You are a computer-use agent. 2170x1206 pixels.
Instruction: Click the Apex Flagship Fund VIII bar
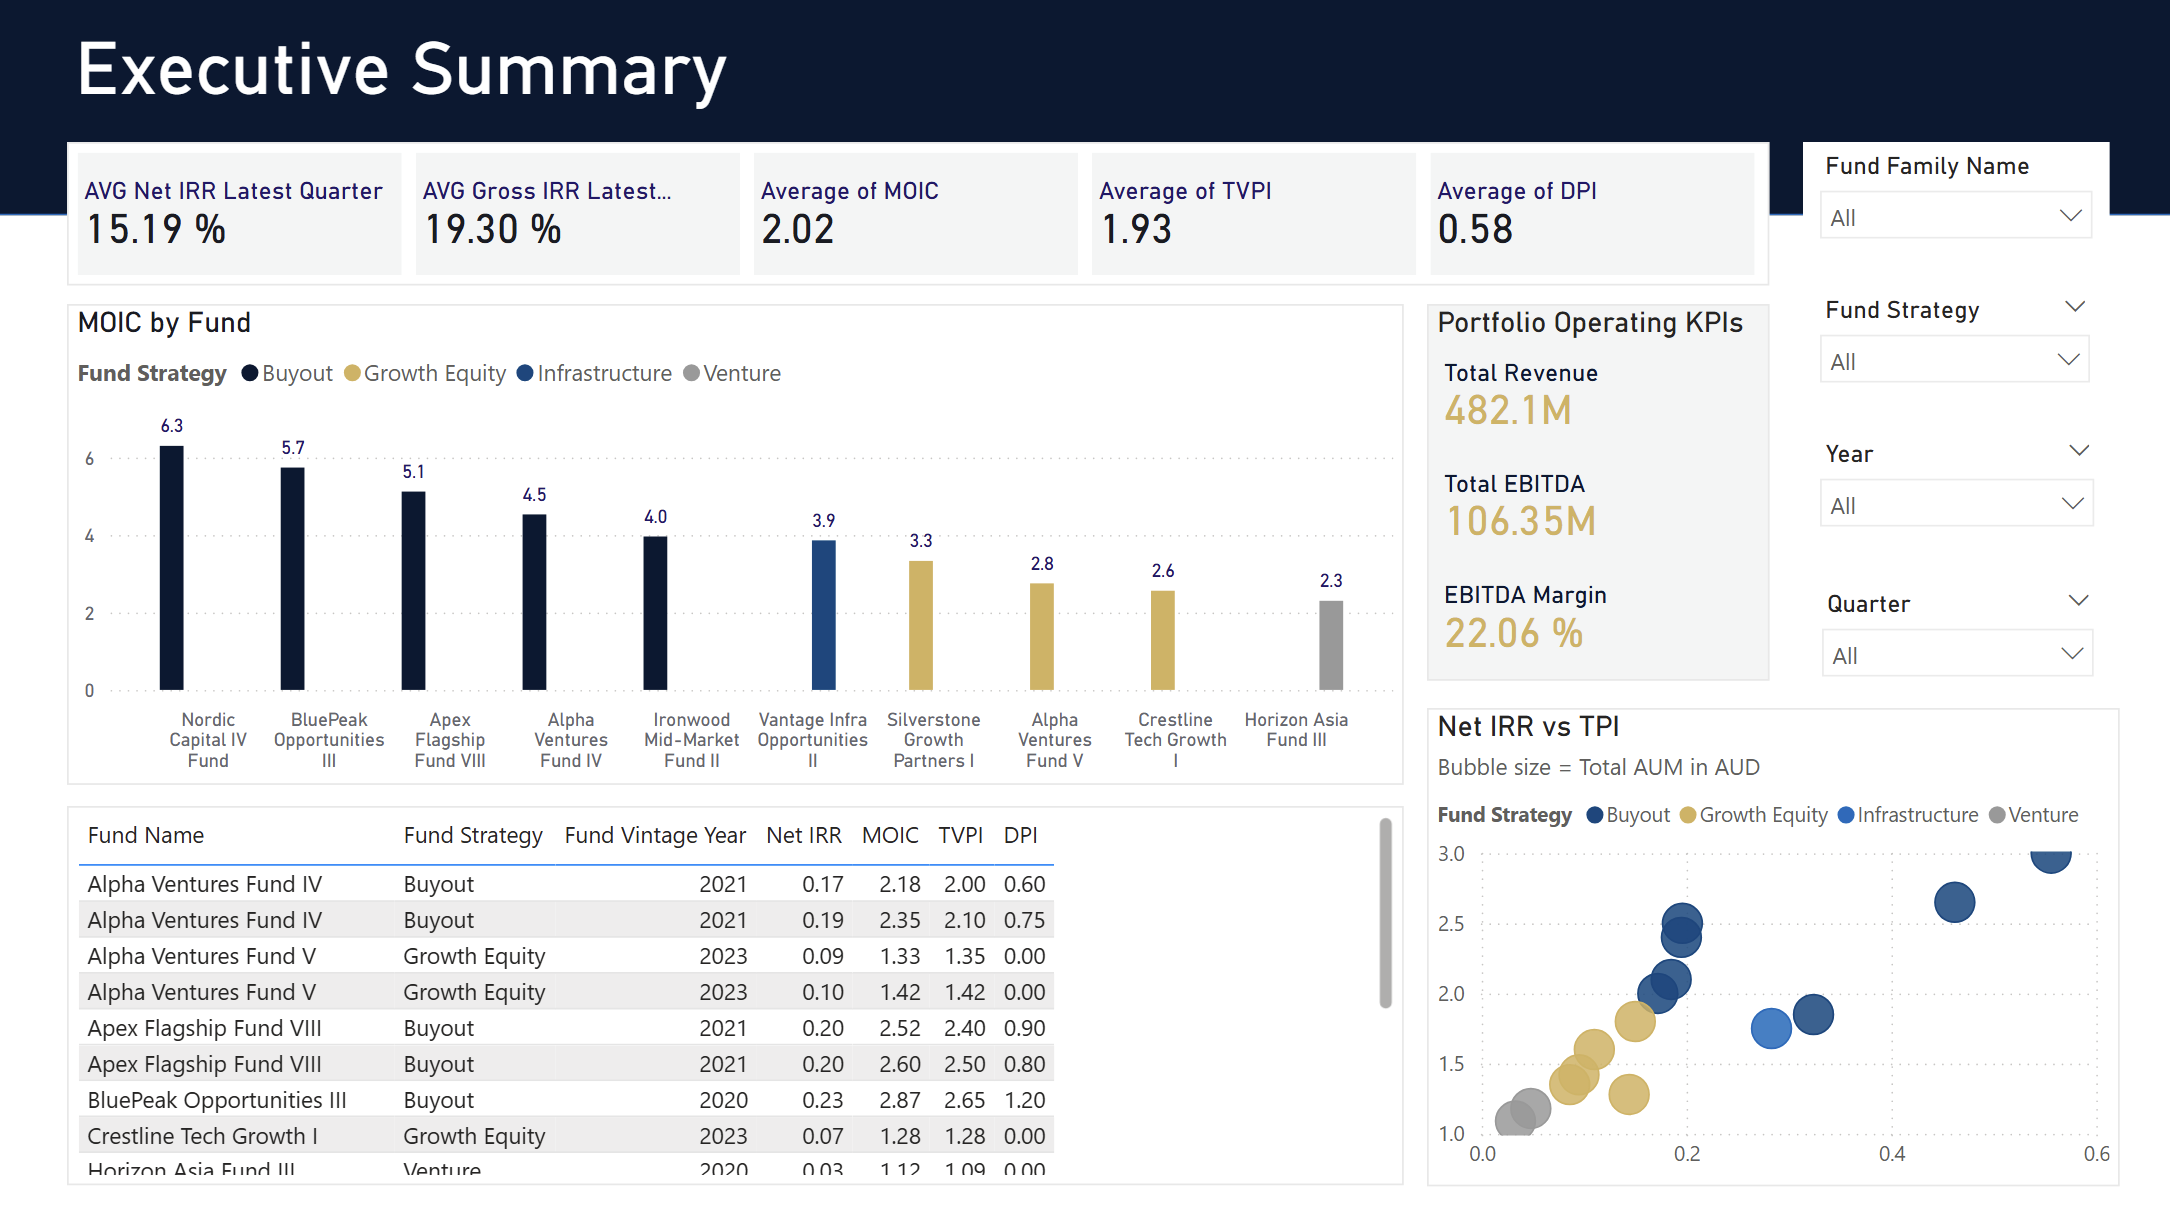click(x=414, y=591)
